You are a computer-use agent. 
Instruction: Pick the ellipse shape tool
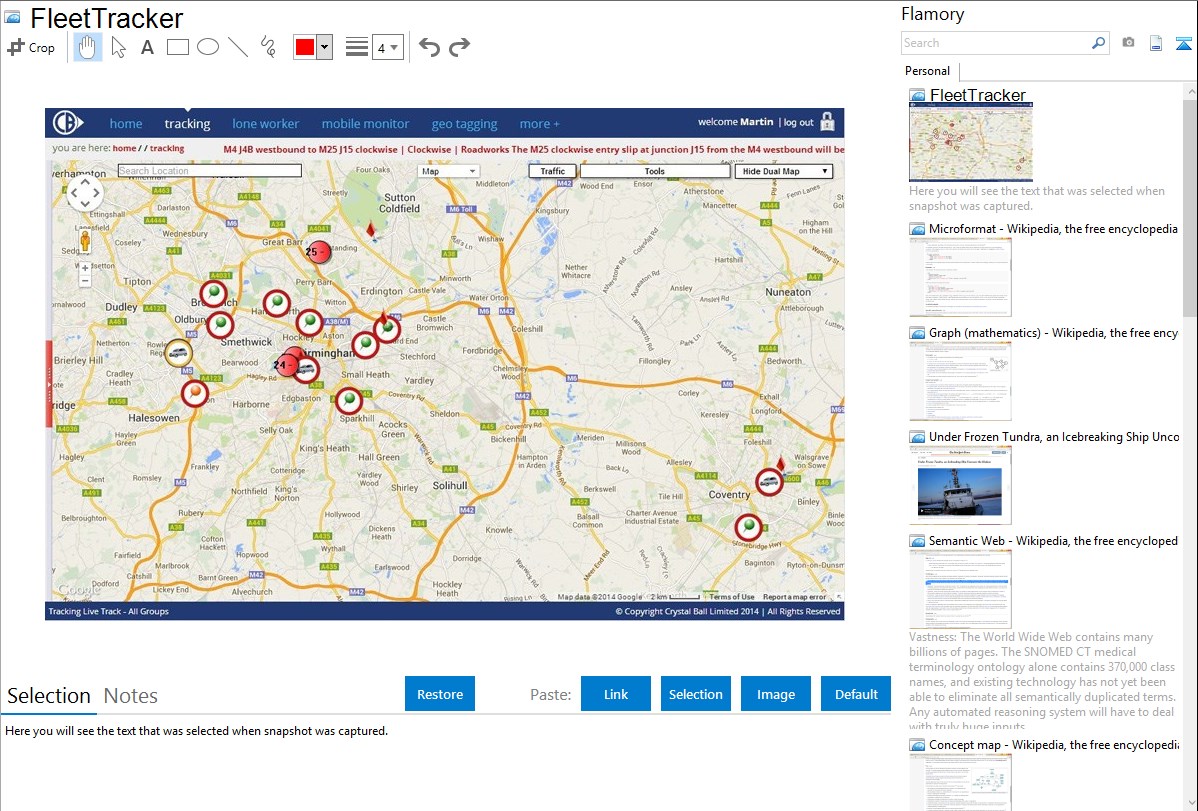(208, 47)
